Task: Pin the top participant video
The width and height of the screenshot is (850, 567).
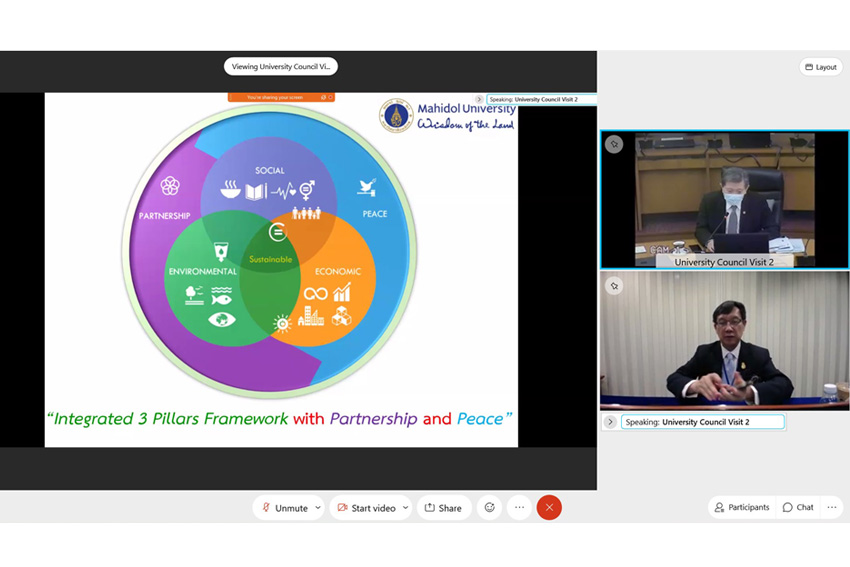Action: 614,145
